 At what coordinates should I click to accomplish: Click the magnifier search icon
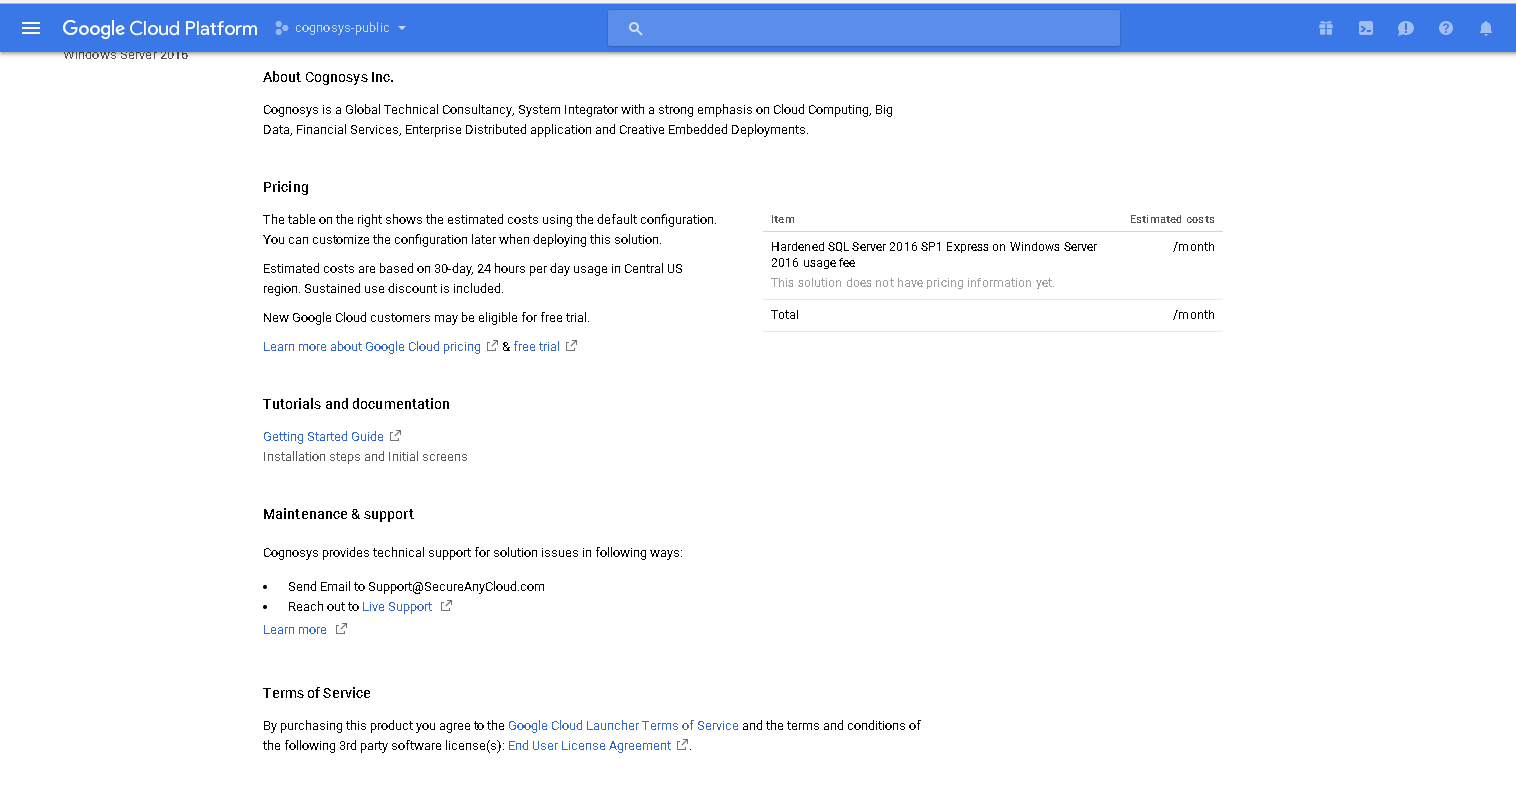(x=635, y=28)
